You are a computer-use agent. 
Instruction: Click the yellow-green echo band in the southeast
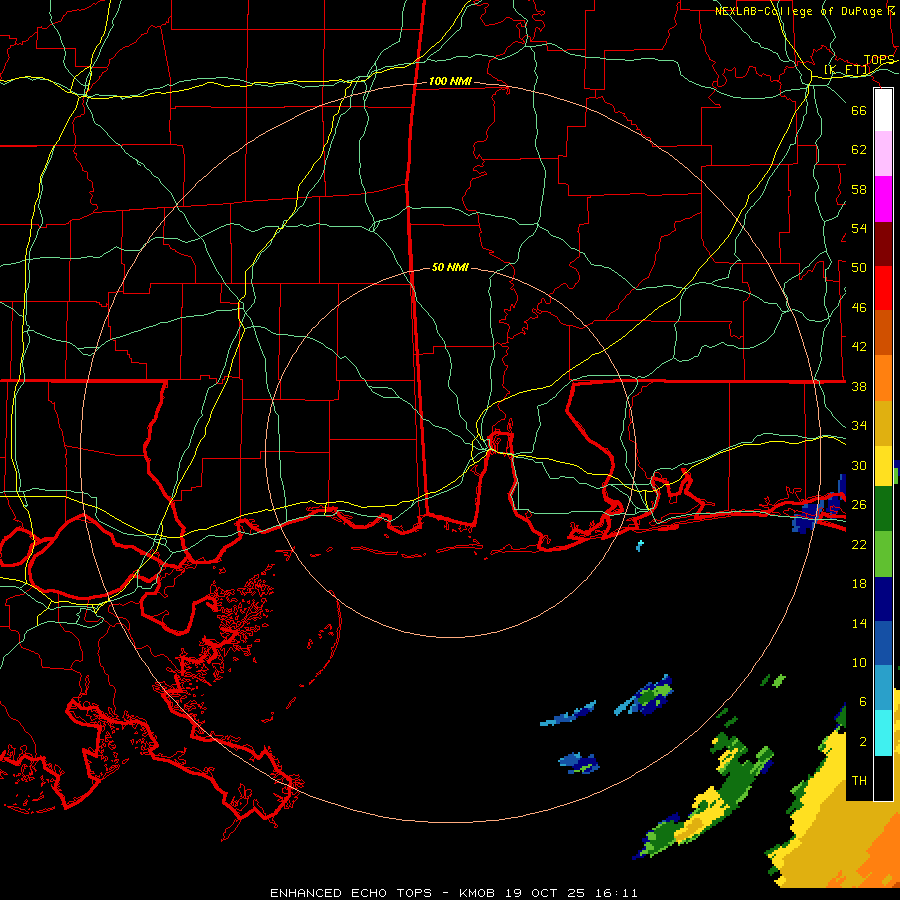[704, 802]
